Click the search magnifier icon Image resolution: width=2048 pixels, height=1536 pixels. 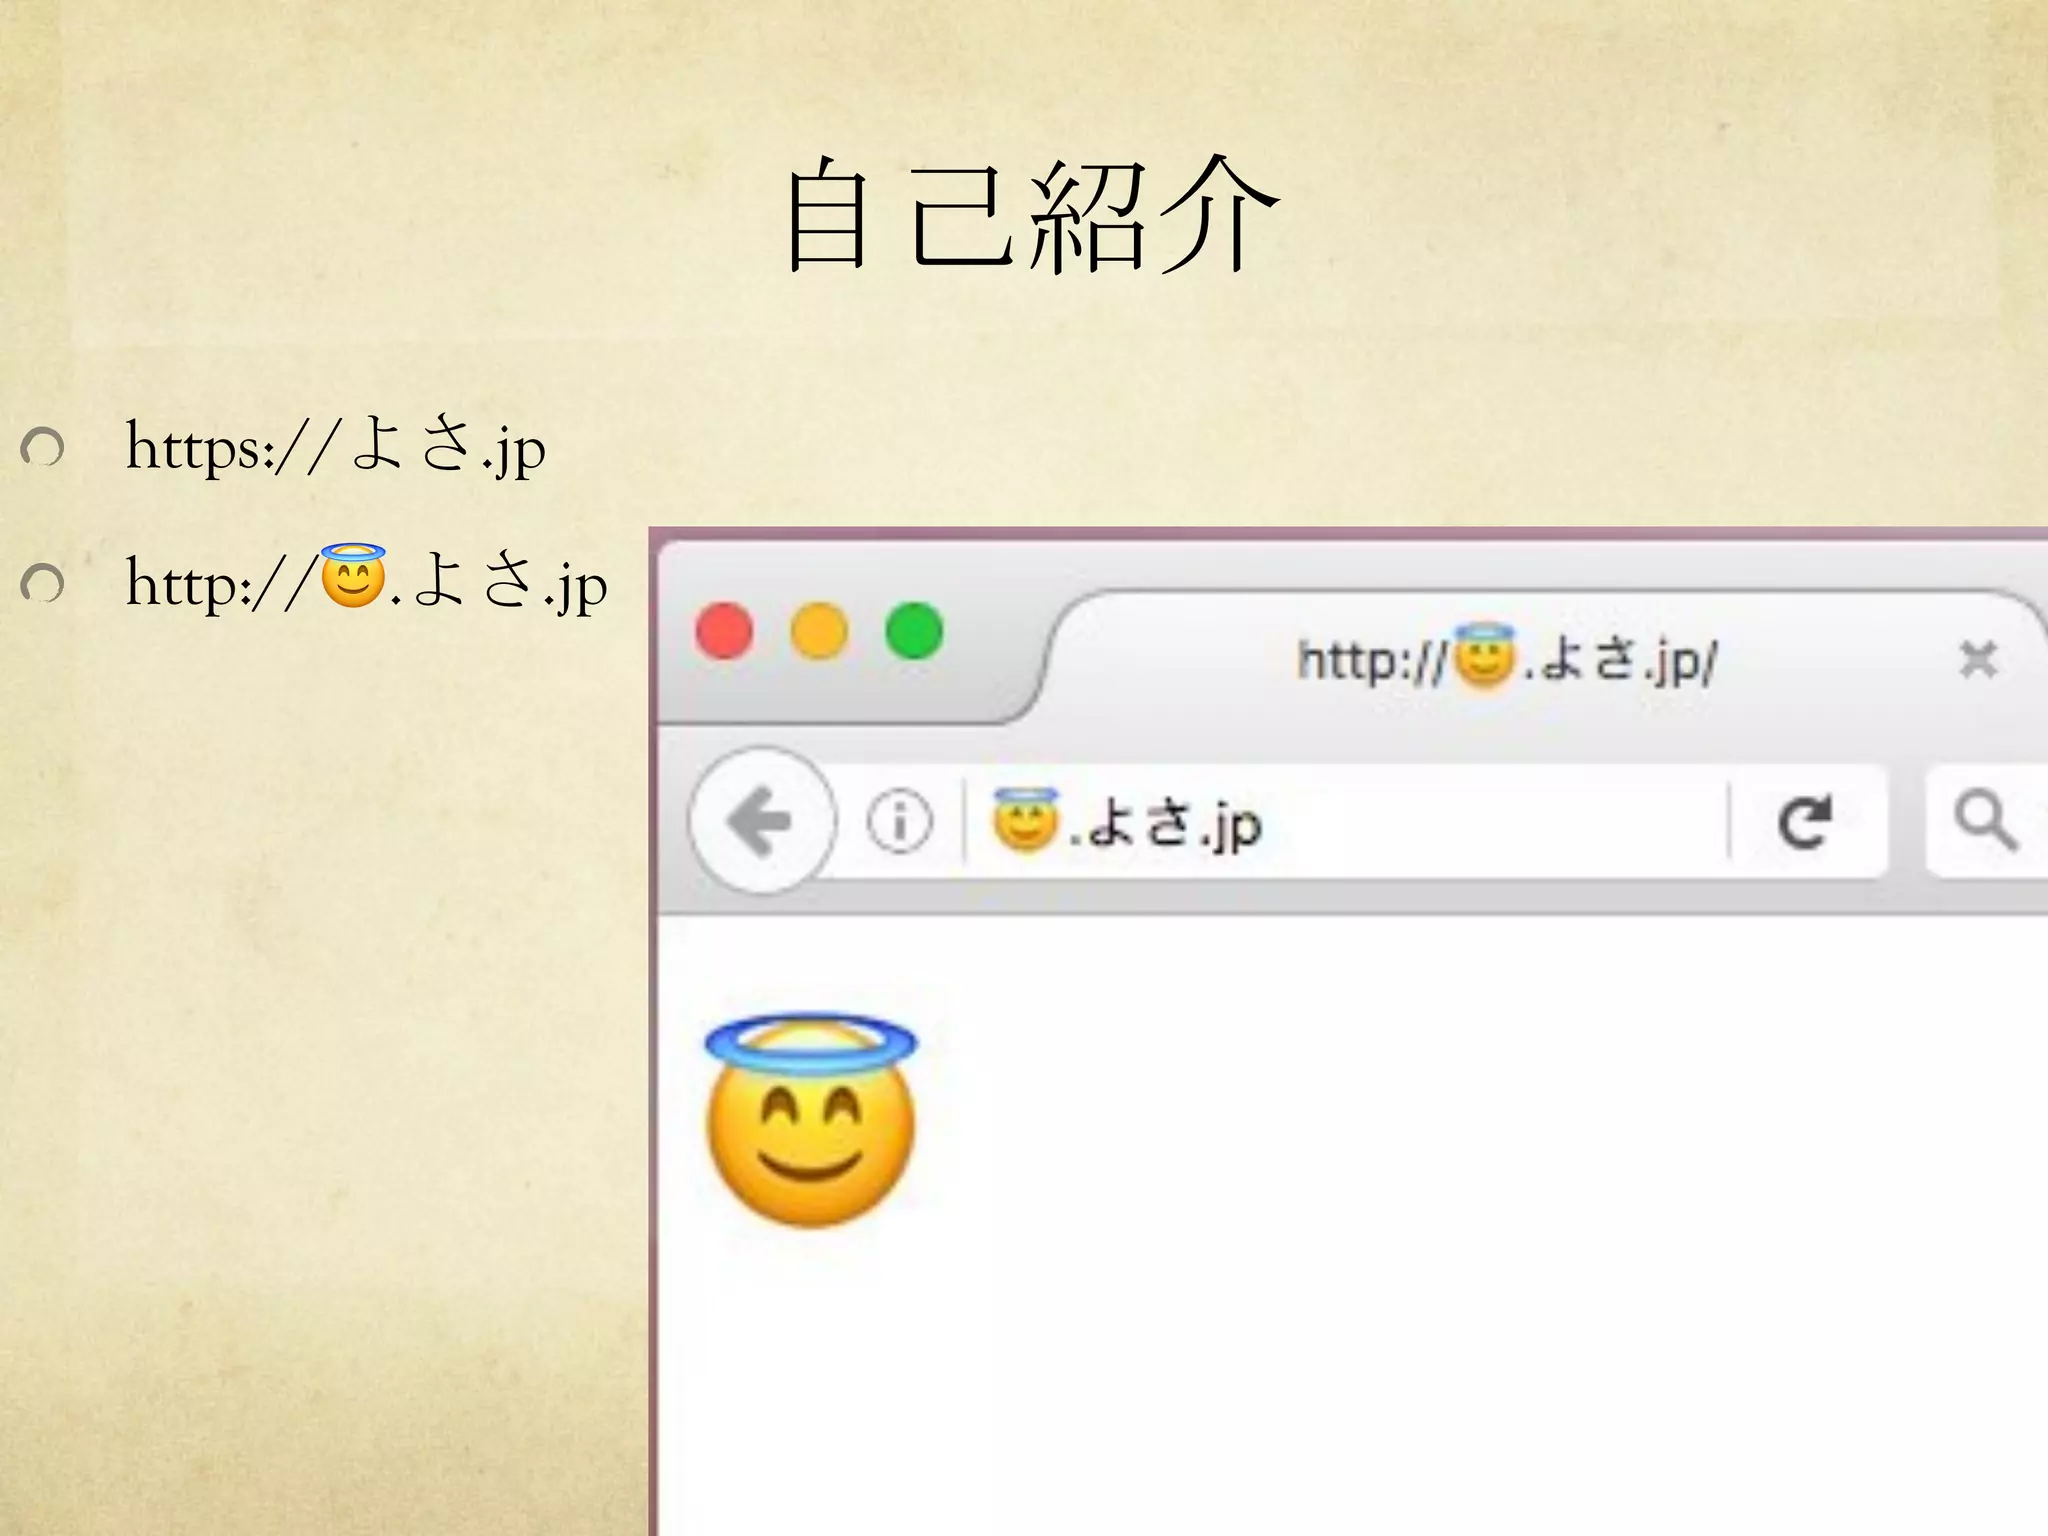coord(1985,821)
